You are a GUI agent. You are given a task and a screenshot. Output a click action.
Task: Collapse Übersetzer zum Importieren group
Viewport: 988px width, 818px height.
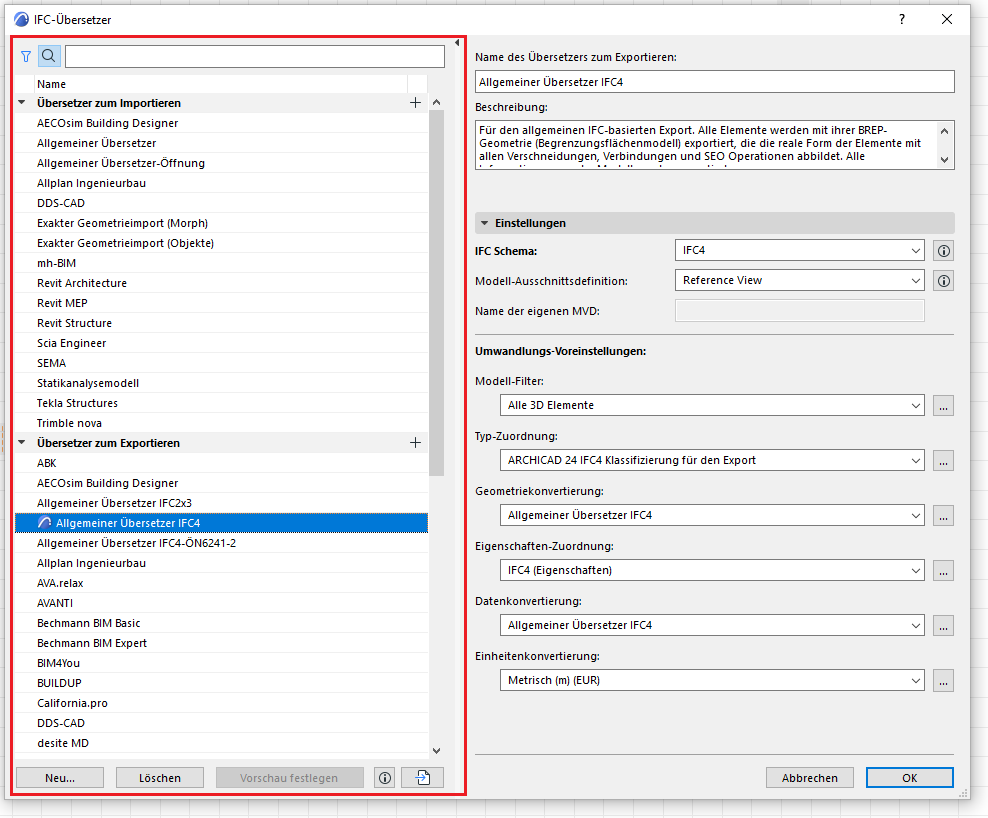22,103
